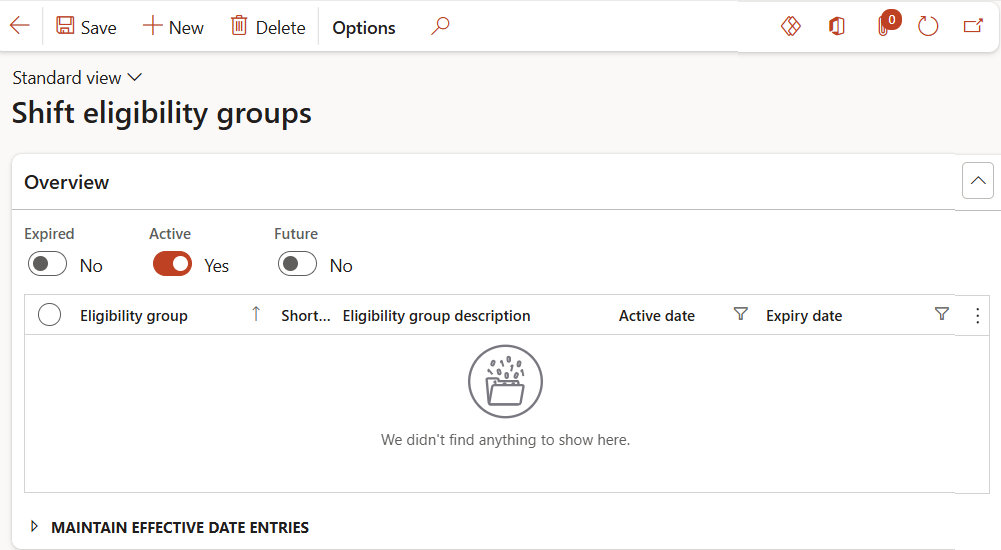
Task: Save the shift eligibility group record
Action: (x=86, y=27)
